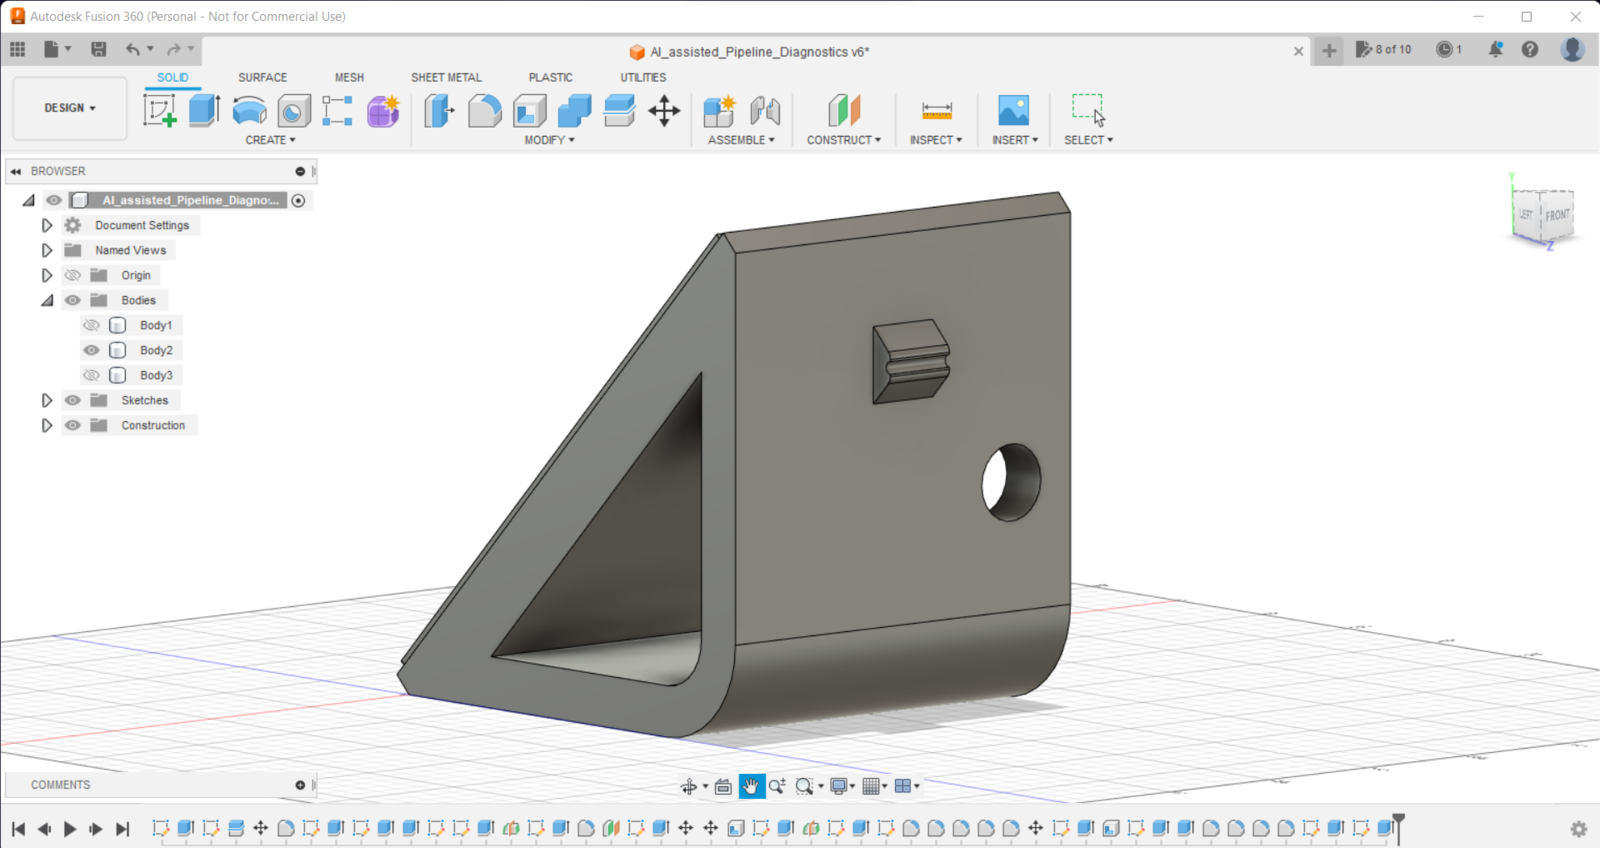The height and width of the screenshot is (848, 1600).
Task: Activate the Move/Copy tool
Action: tap(664, 110)
